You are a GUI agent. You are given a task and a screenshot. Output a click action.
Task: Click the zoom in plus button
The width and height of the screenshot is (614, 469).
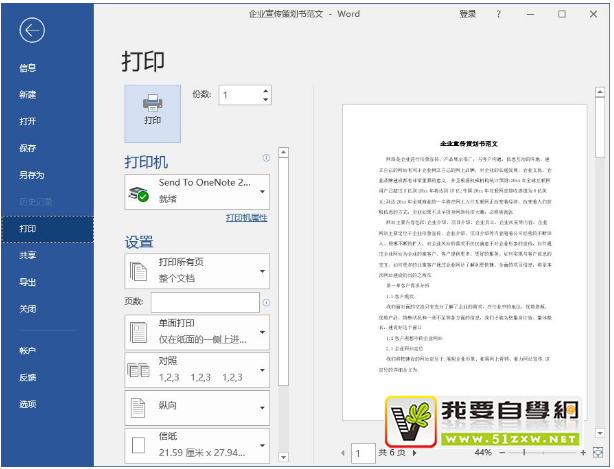click(x=582, y=453)
